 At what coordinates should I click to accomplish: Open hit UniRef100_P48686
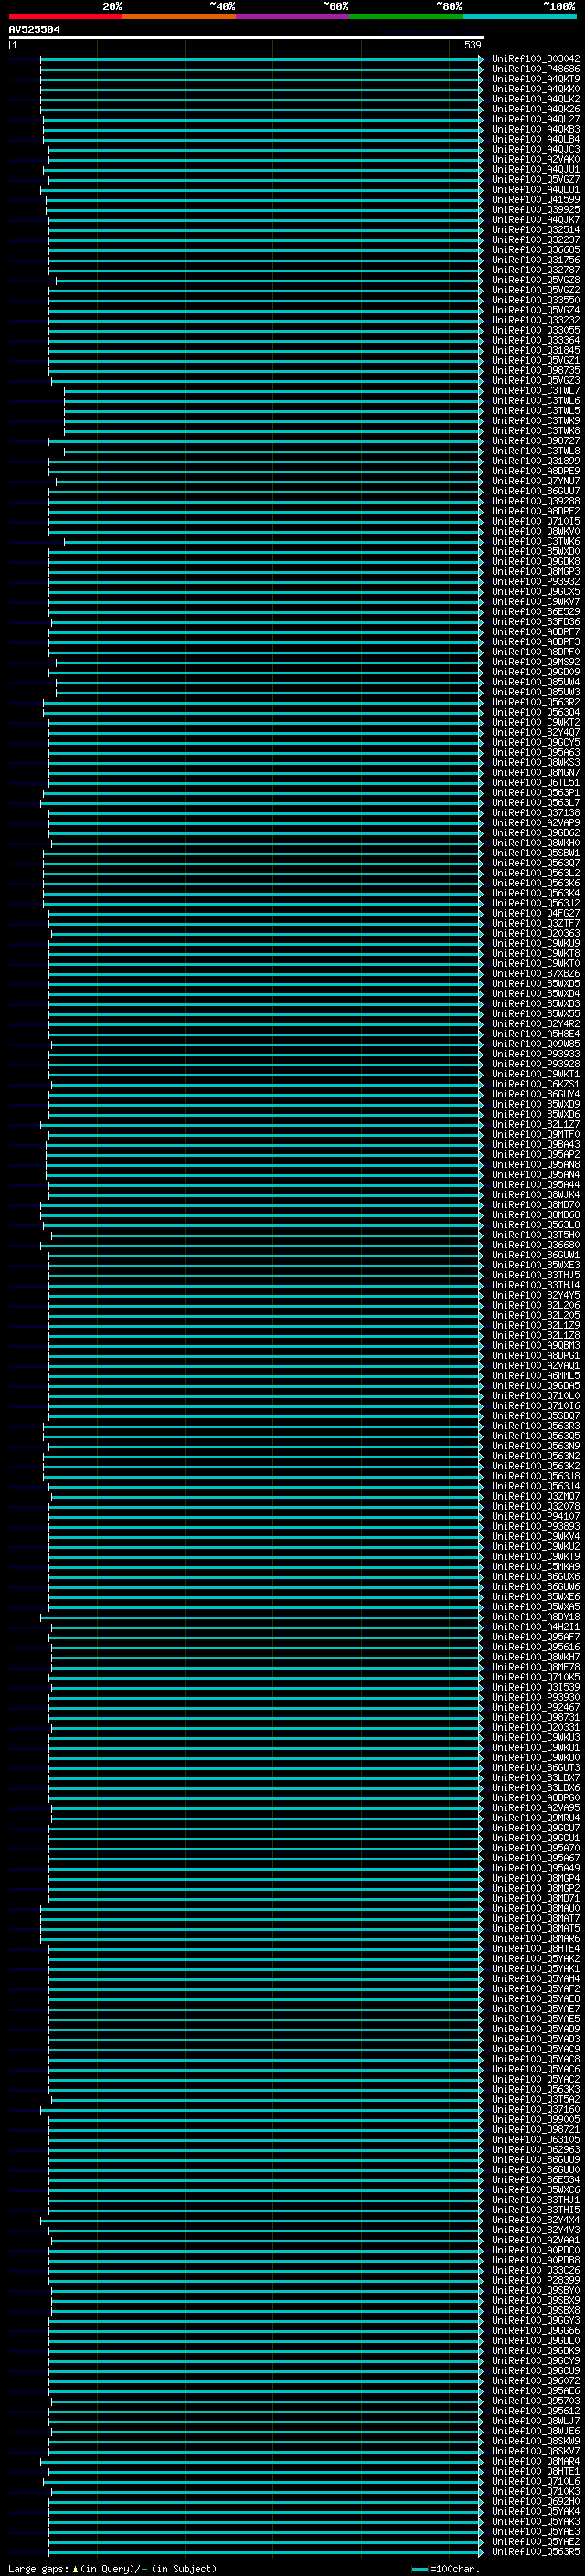(x=536, y=69)
